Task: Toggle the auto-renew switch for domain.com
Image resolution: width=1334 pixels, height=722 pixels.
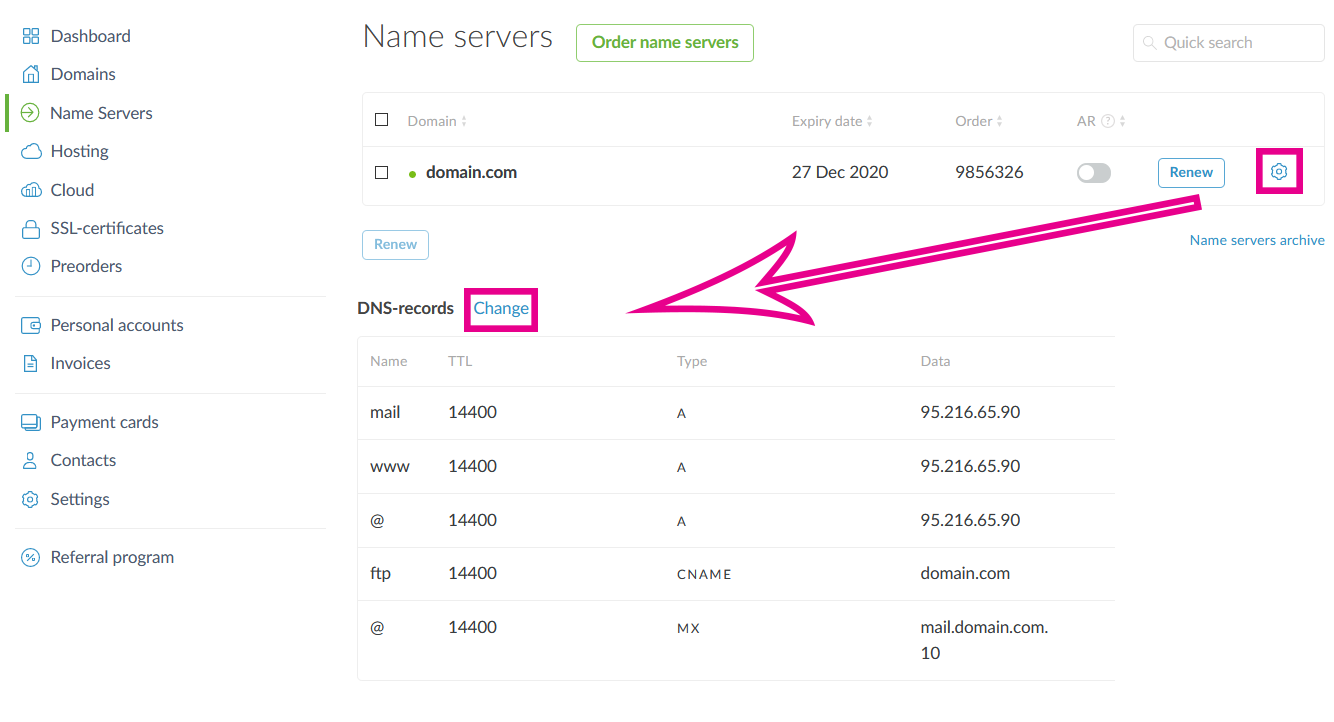Action: [x=1093, y=173]
